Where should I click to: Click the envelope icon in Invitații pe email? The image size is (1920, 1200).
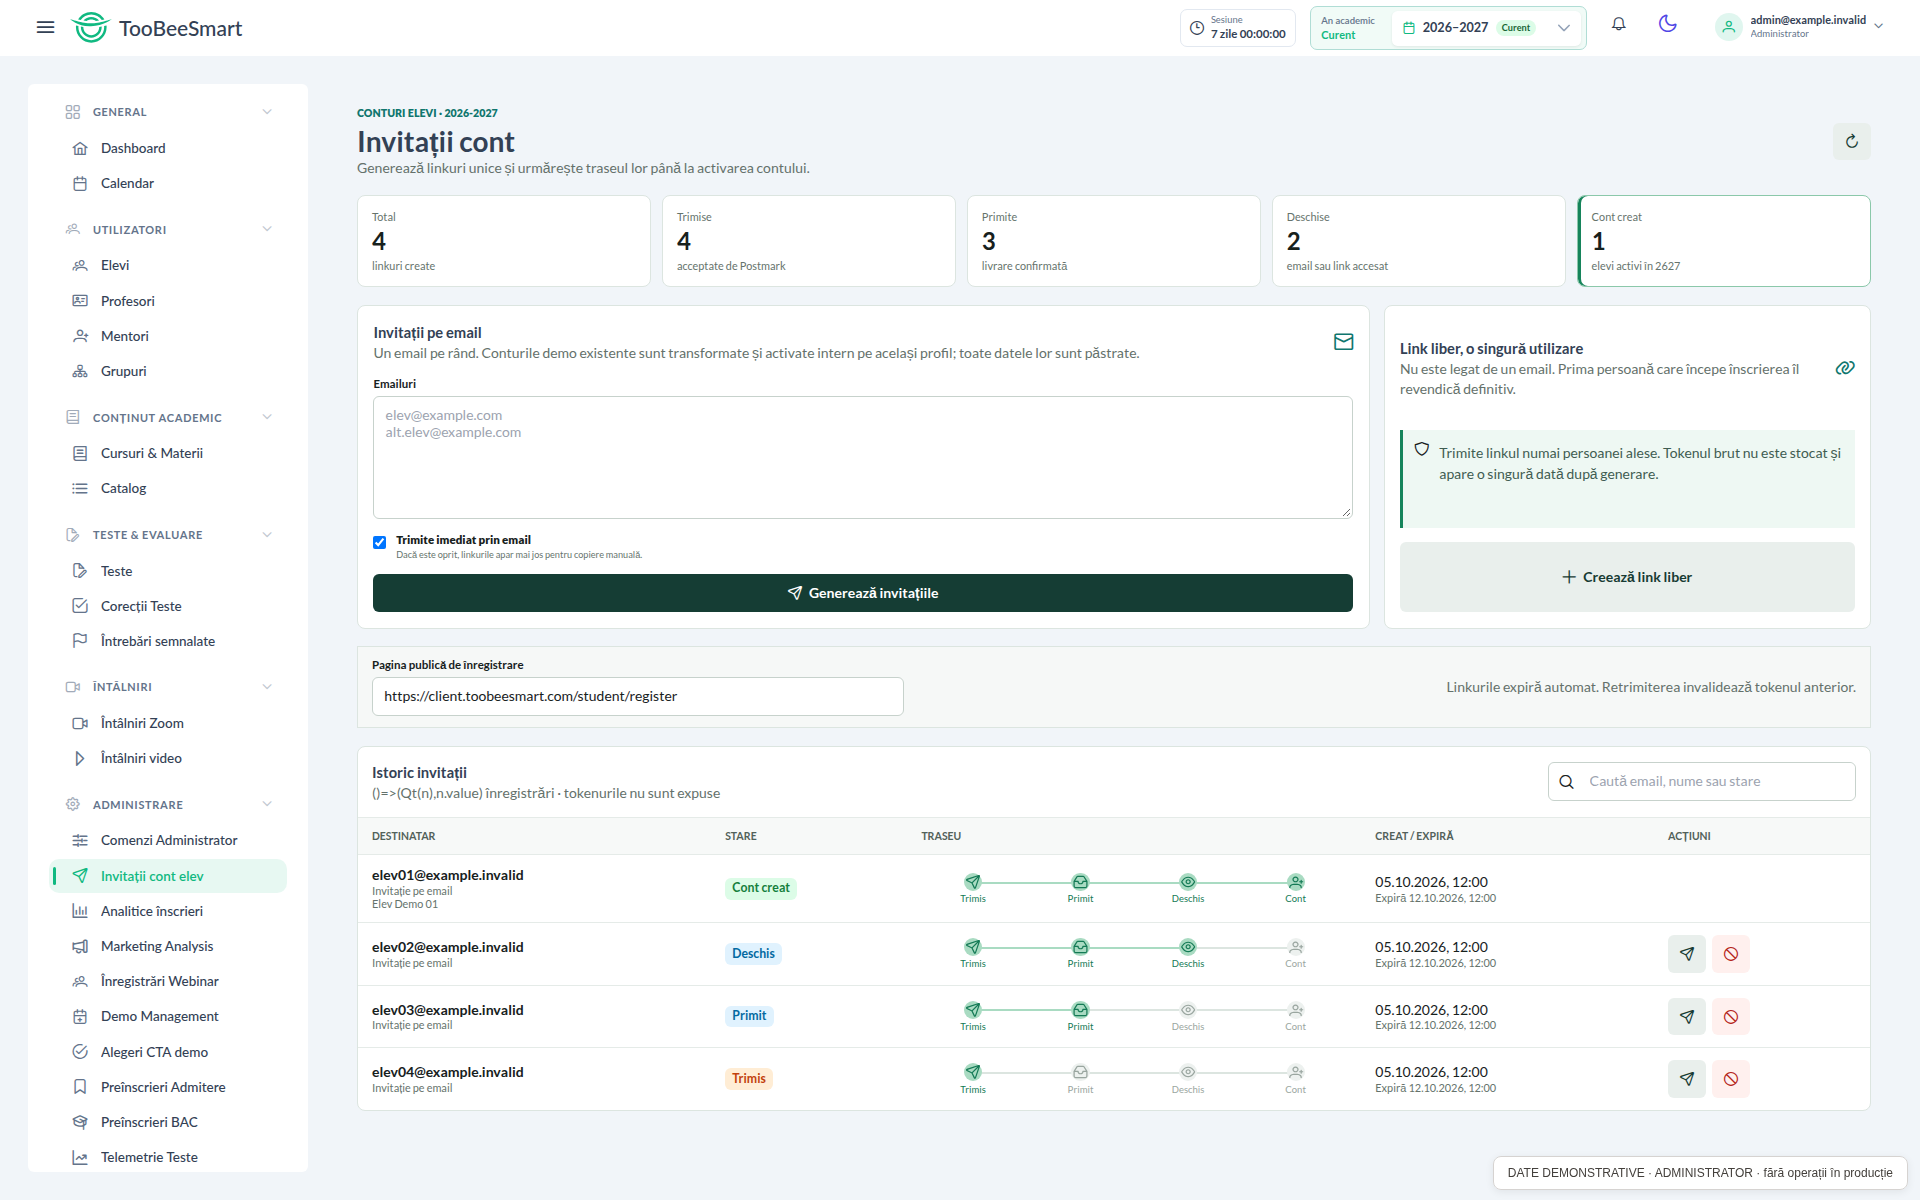pyautogui.click(x=1343, y=342)
